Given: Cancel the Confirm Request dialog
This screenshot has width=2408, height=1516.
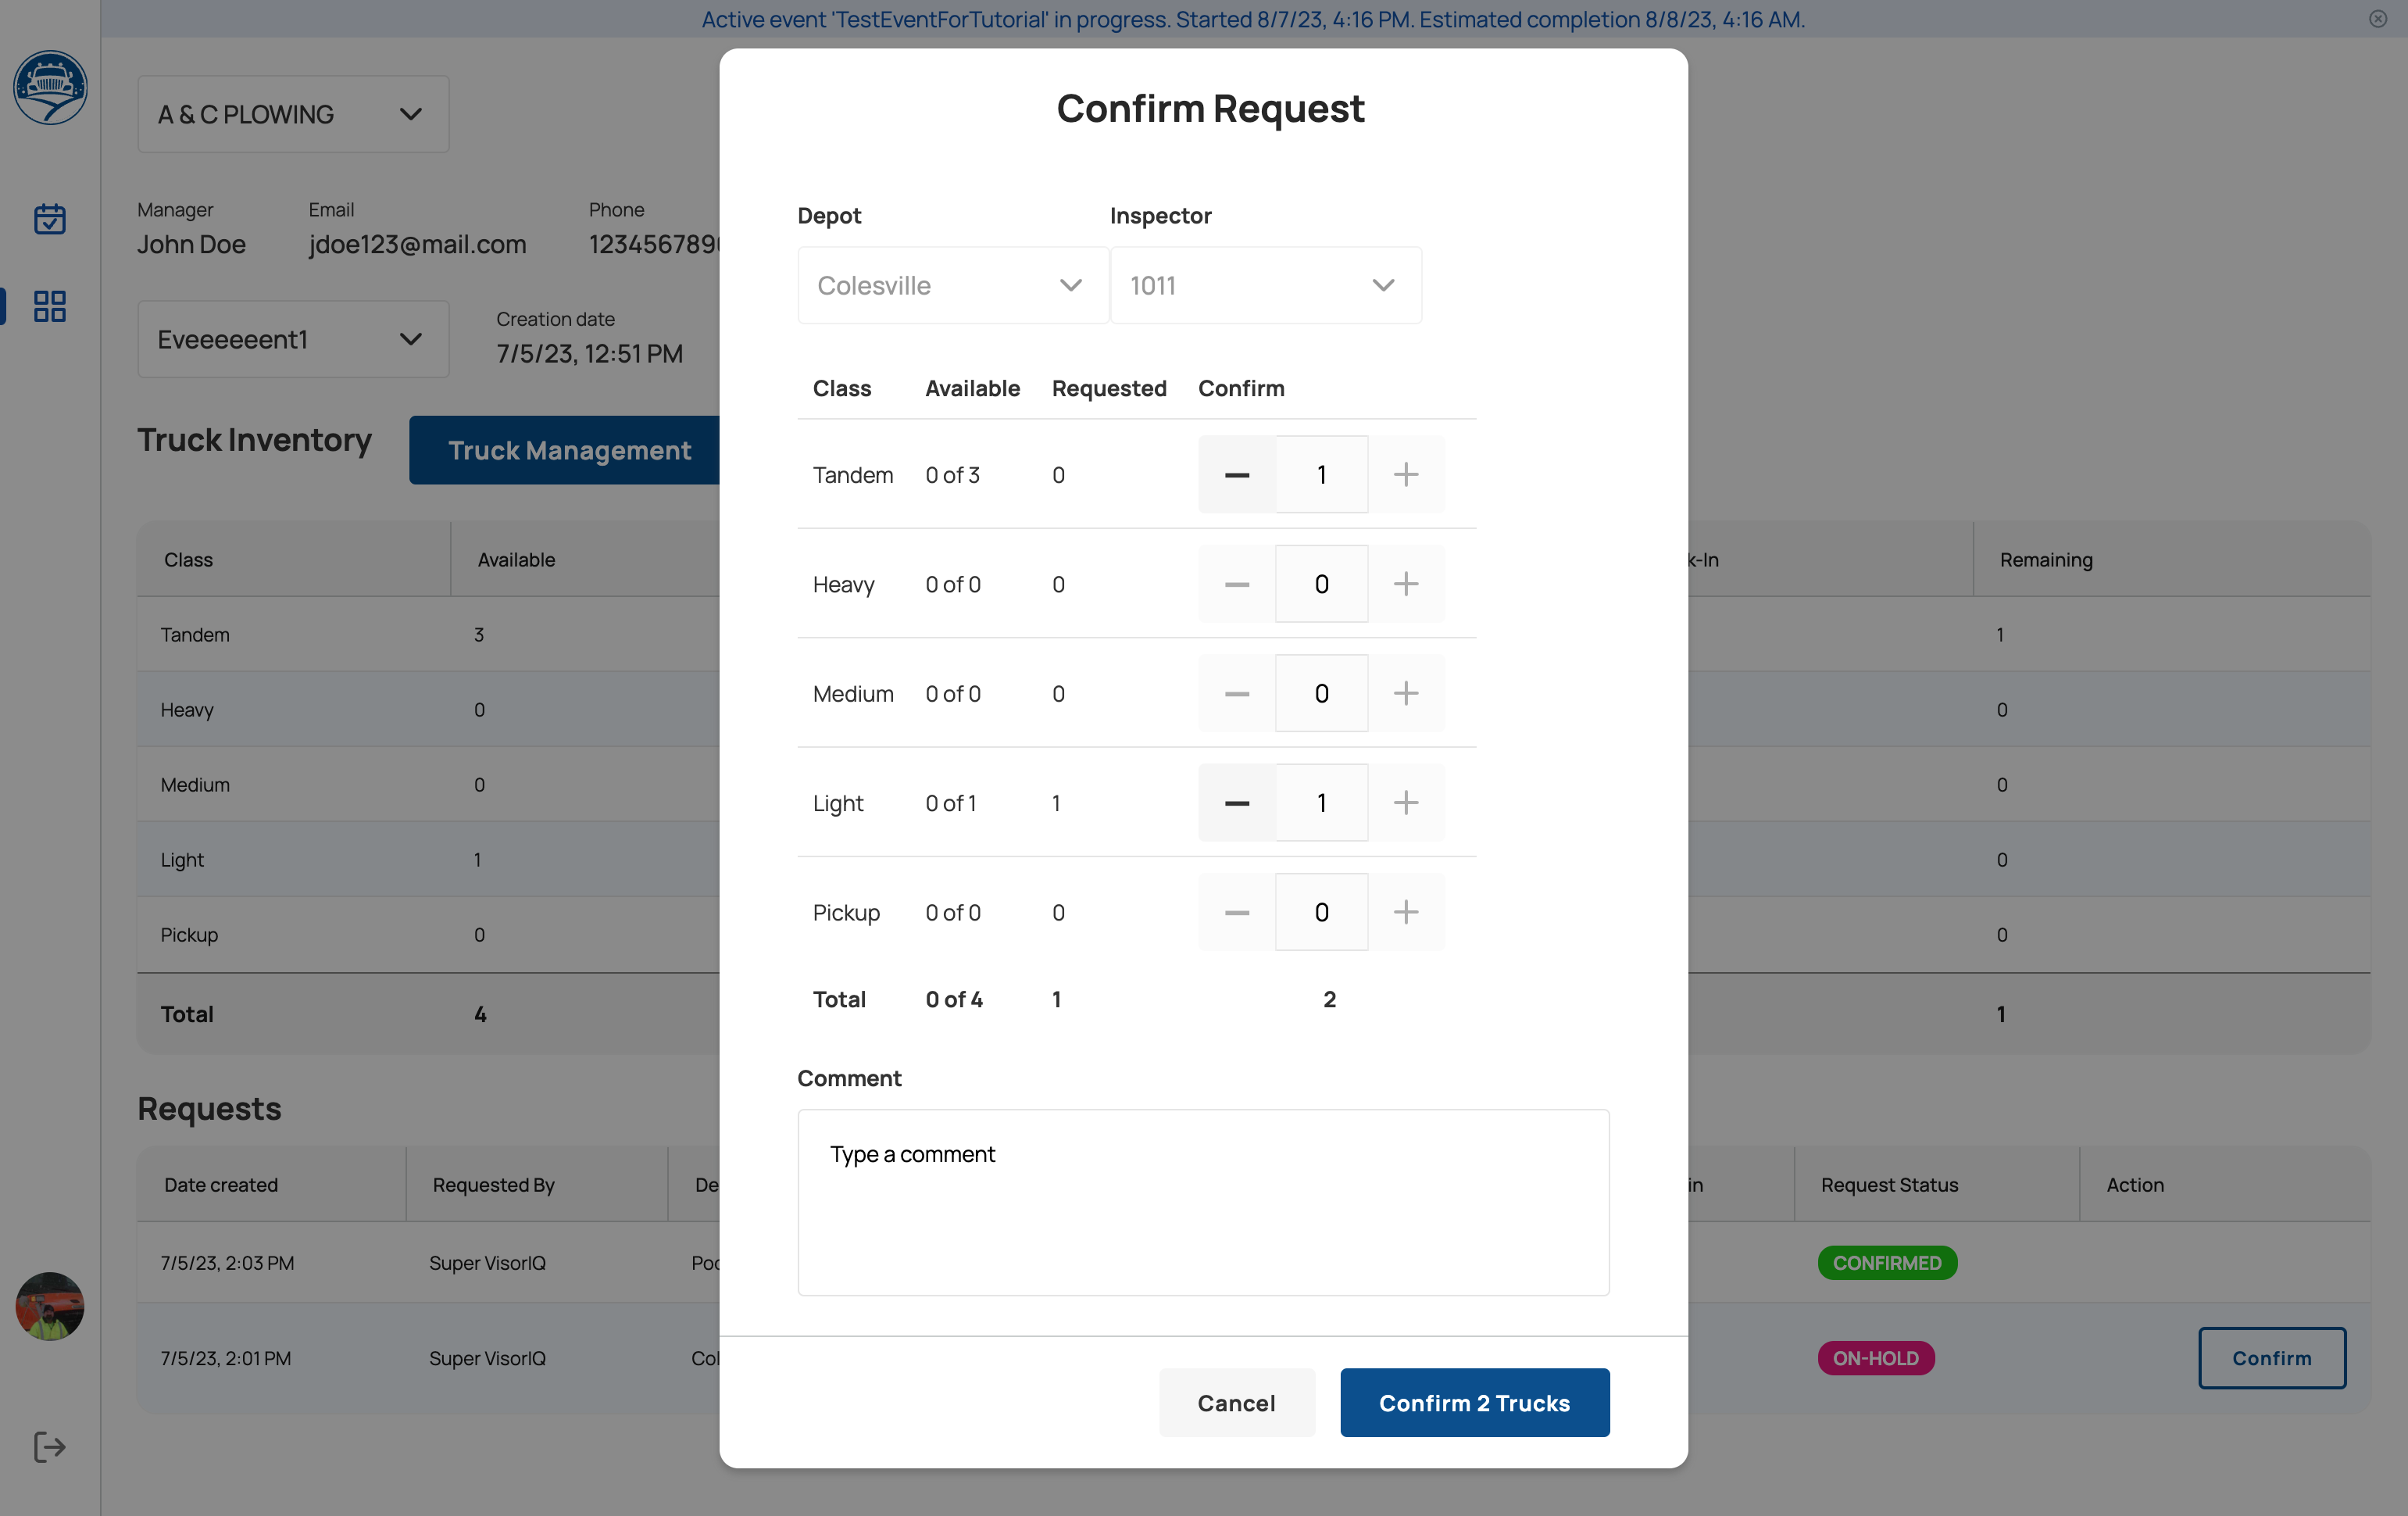Looking at the screenshot, I should (x=1236, y=1403).
